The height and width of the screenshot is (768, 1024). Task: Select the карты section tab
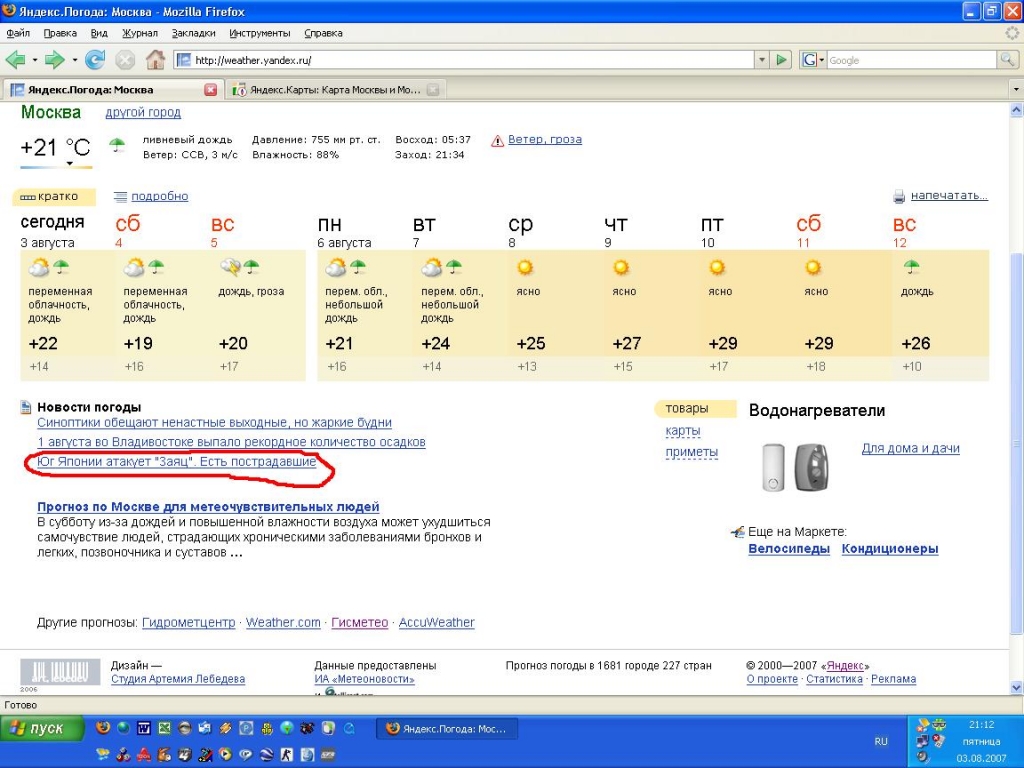pos(683,431)
